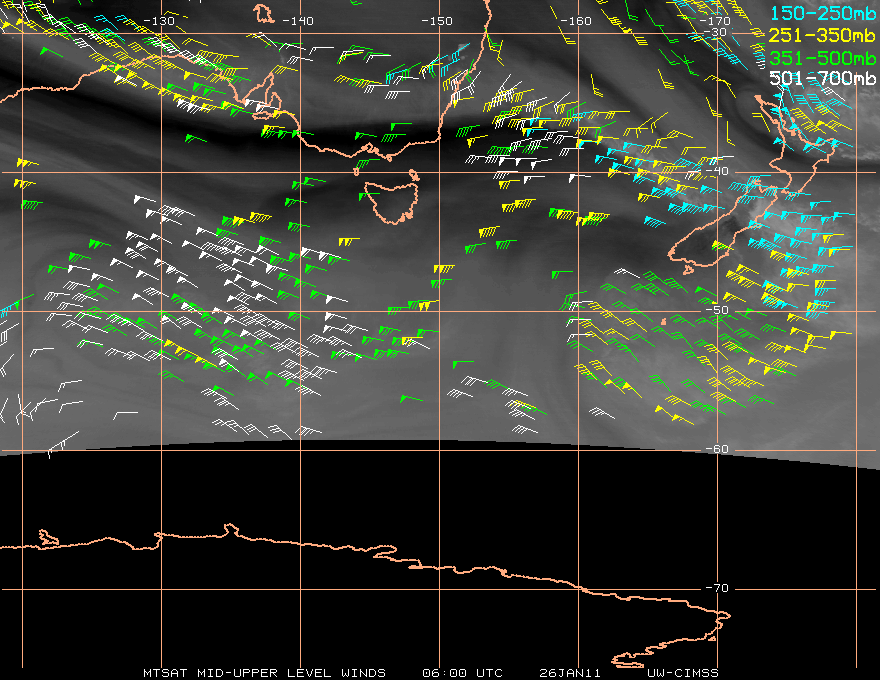Image resolution: width=880 pixels, height=680 pixels.
Task: Click the -130 longitude label
Action: coord(159,20)
